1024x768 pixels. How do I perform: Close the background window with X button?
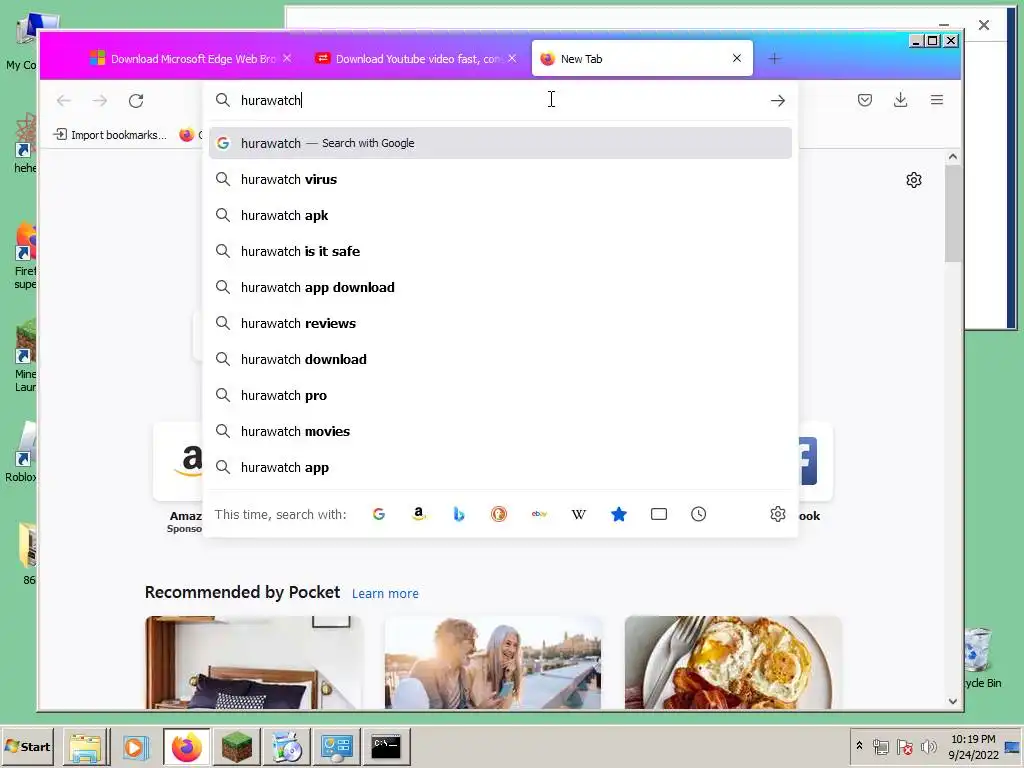[x=984, y=25]
